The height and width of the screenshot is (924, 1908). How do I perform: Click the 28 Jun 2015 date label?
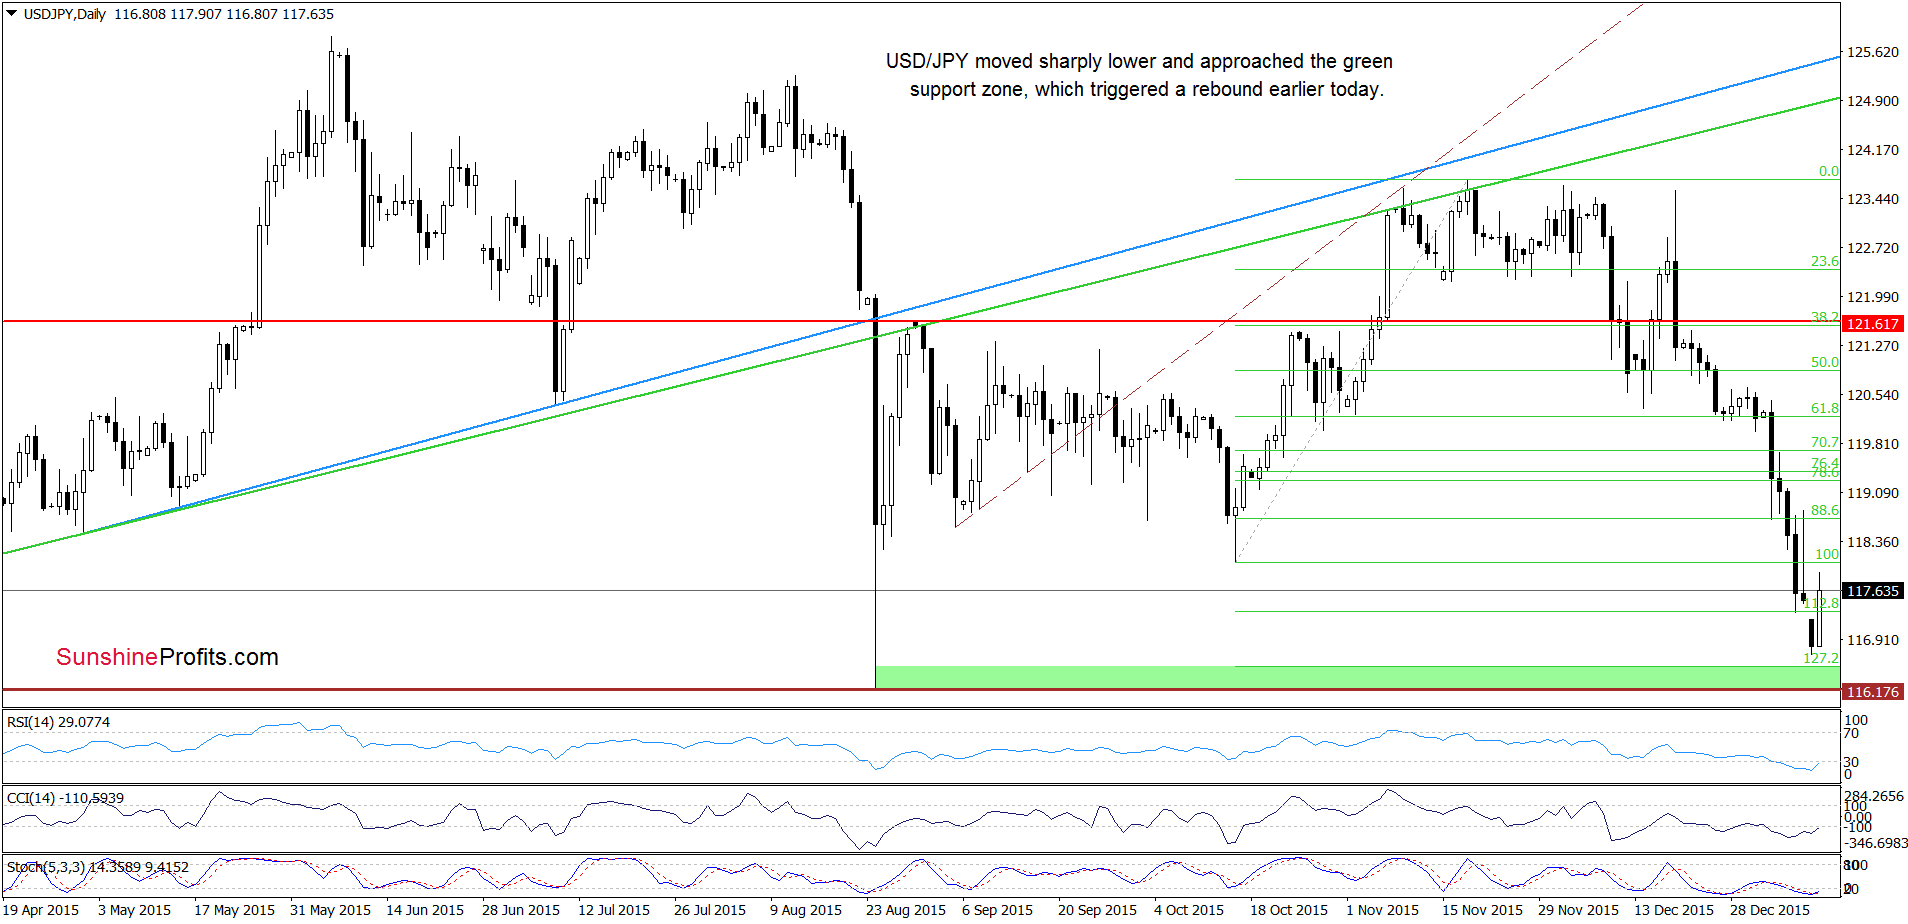pyautogui.click(x=521, y=910)
